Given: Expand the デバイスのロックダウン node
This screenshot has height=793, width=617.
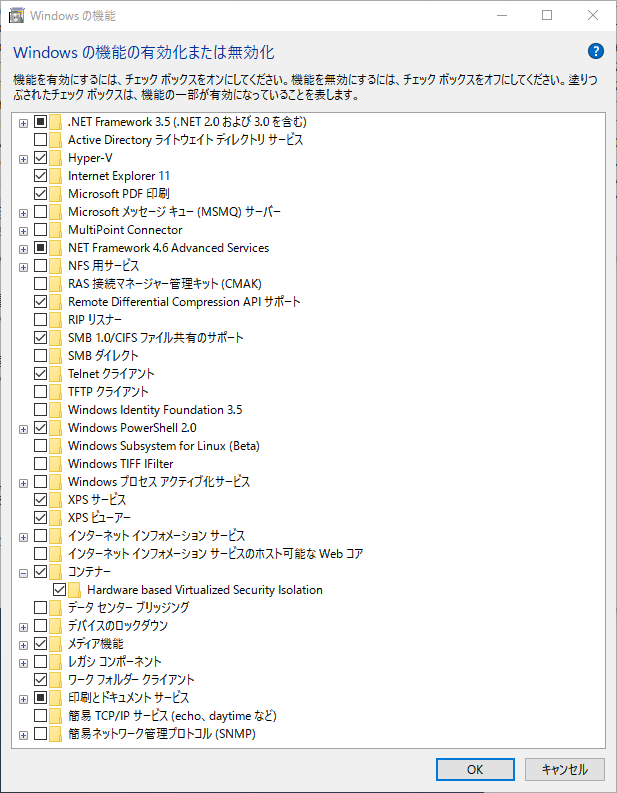Looking at the screenshot, I should tap(23, 628).
